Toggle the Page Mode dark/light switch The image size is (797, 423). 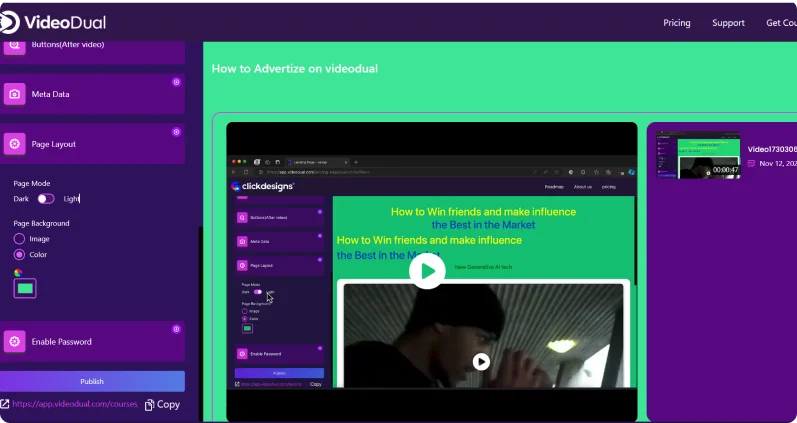tap(45, 199)
